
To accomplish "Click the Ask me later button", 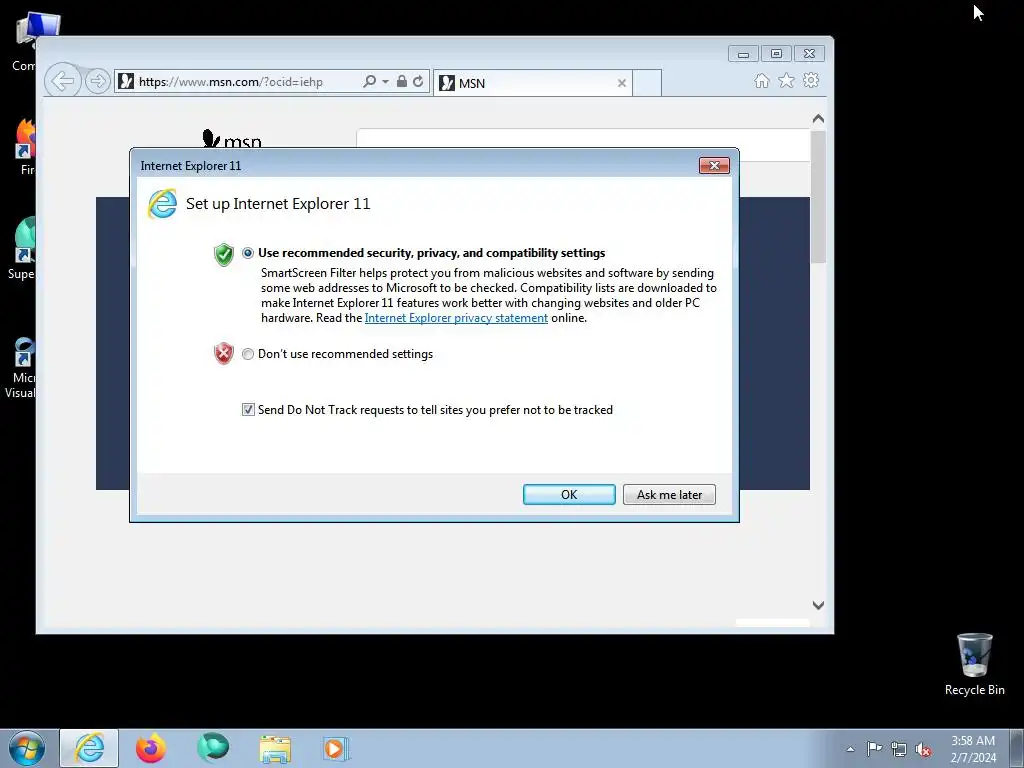I will pos(669,494).
